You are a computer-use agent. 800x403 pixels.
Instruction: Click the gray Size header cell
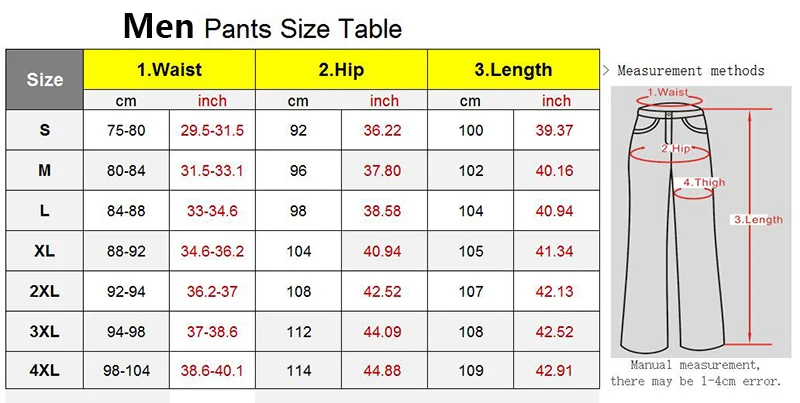[x=44, y=80]
